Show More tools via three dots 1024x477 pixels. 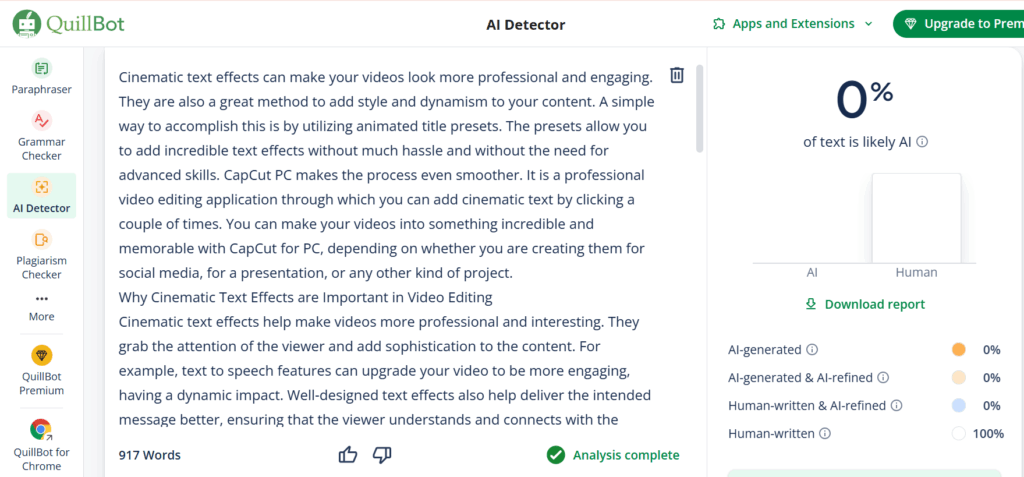pos(42,299)
